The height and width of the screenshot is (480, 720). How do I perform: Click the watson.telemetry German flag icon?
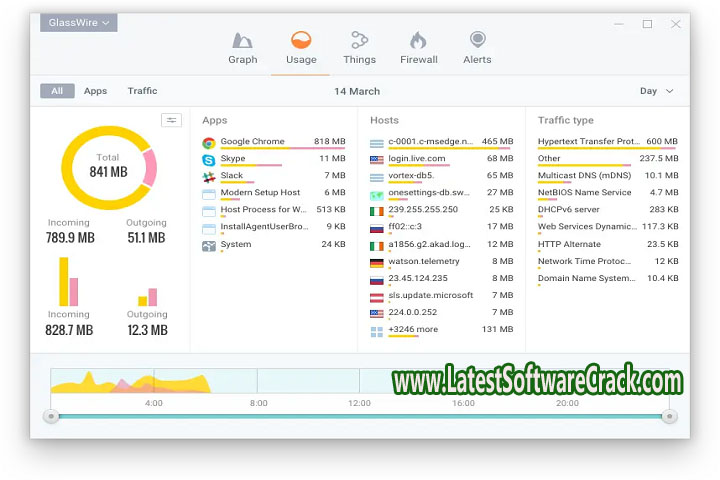377,263
